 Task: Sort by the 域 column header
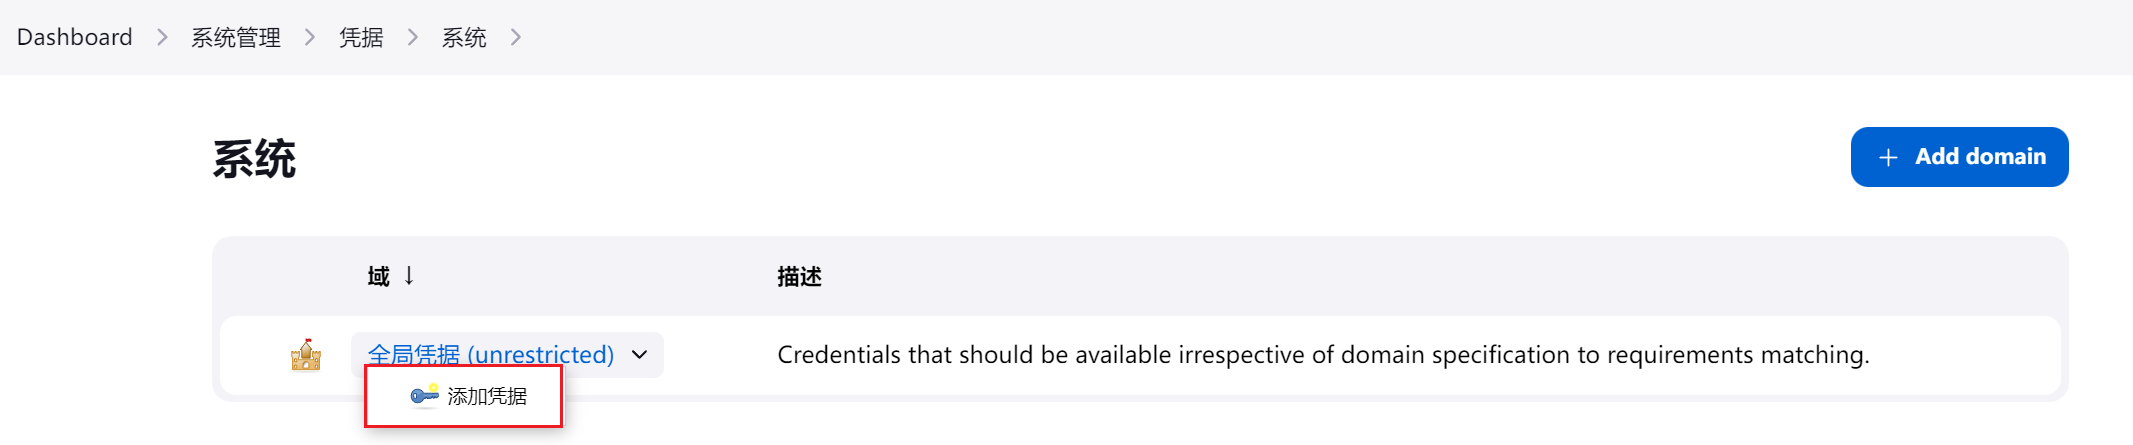(378, 276)
